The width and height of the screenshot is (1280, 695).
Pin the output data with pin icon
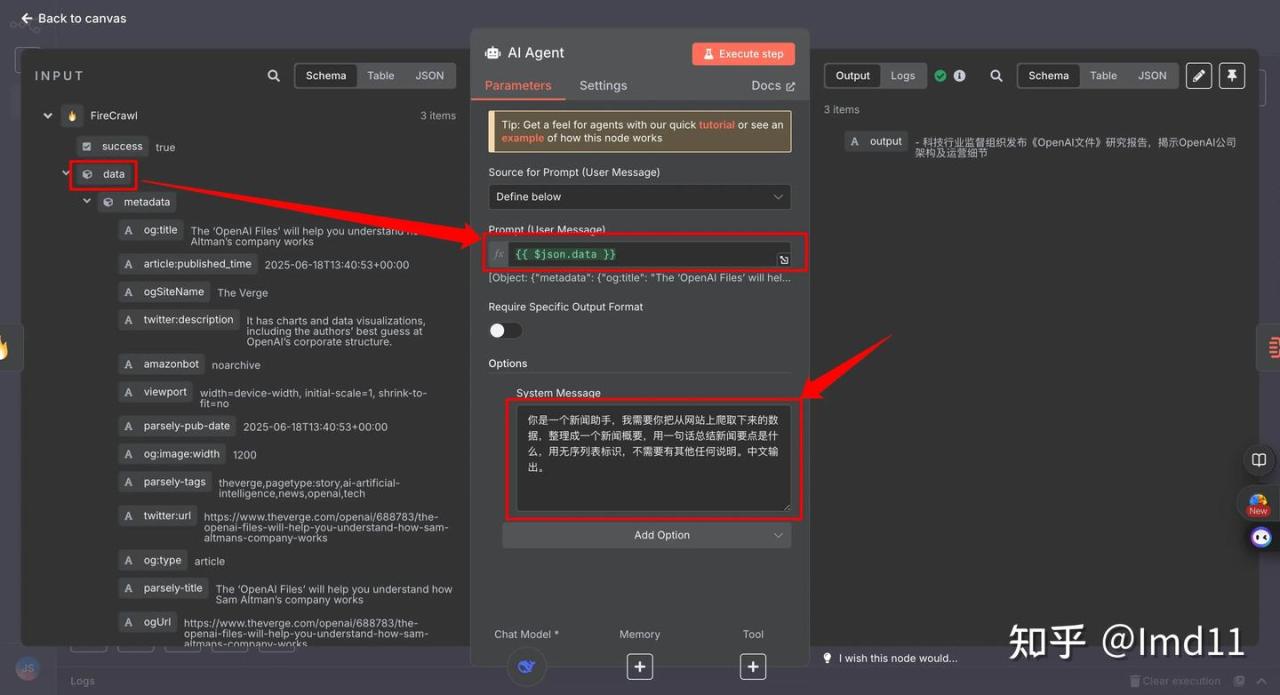[1232, 76]
